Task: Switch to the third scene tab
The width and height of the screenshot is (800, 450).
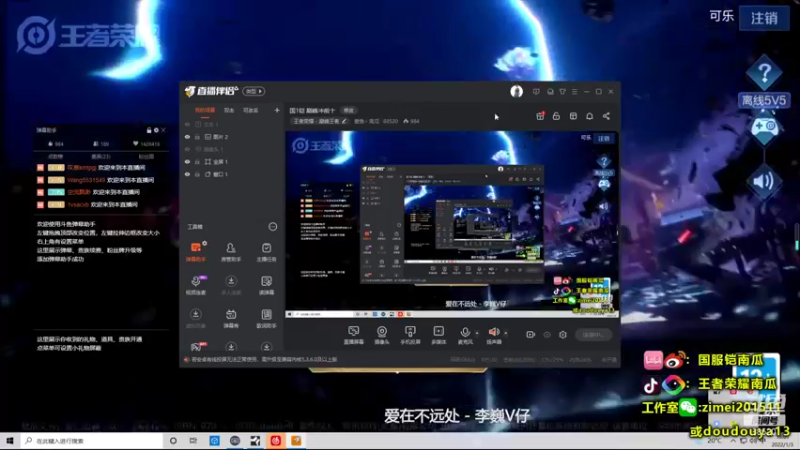Action: (x=251, y=110)
